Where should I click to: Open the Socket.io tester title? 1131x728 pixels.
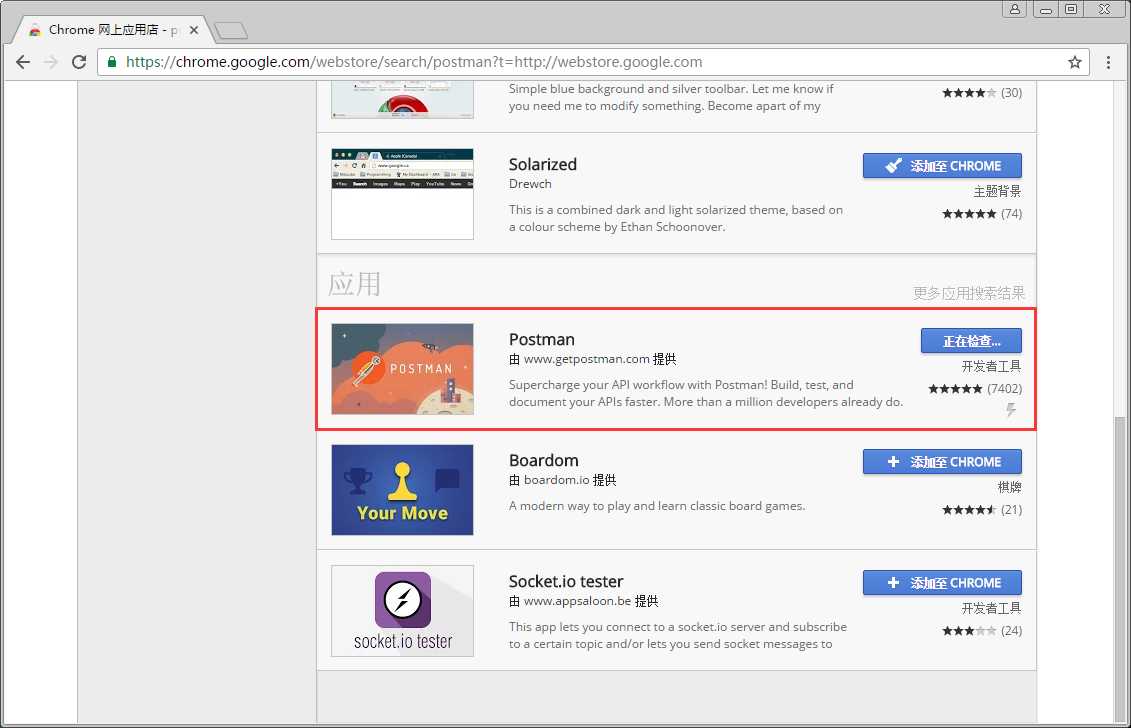coord(566,582)
